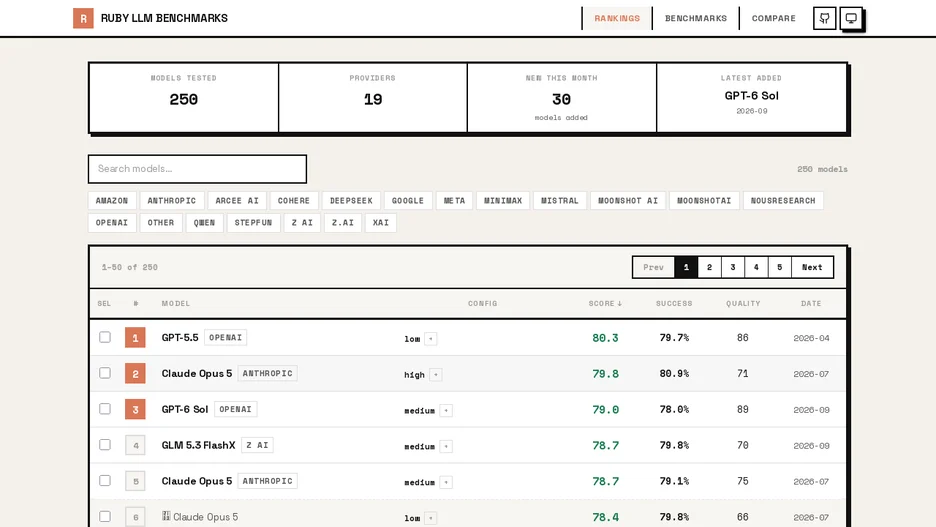Click the Z AI tag beside GLM 5.3 FlashX
936x527 pixels.
[257, 445]
